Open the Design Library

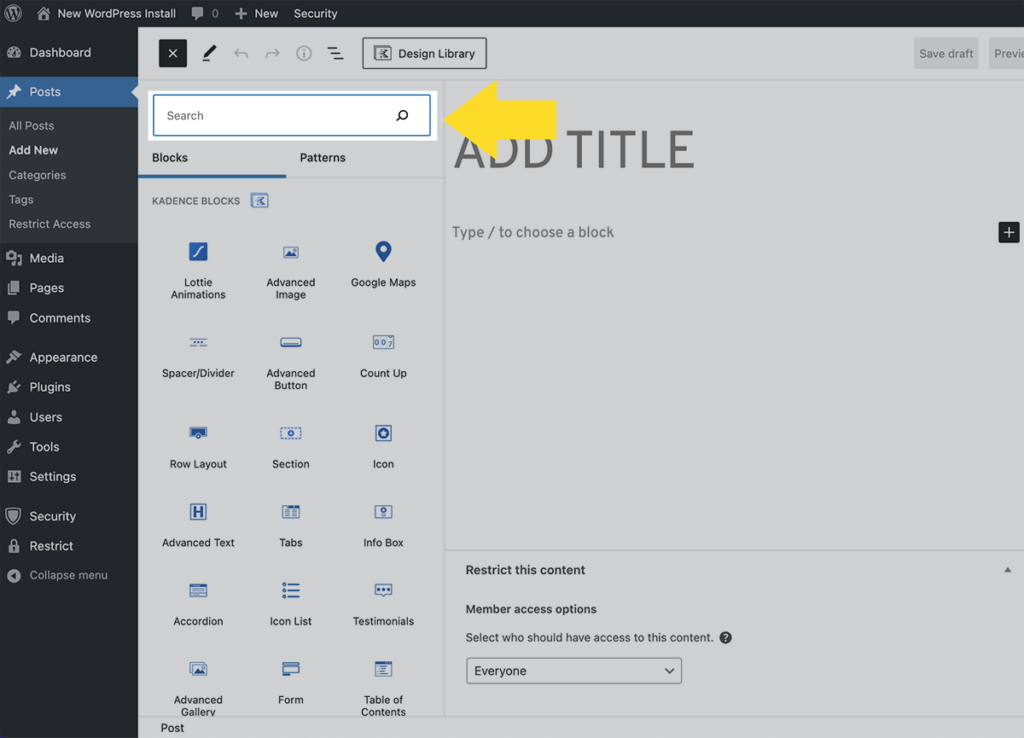coord(424,54)
